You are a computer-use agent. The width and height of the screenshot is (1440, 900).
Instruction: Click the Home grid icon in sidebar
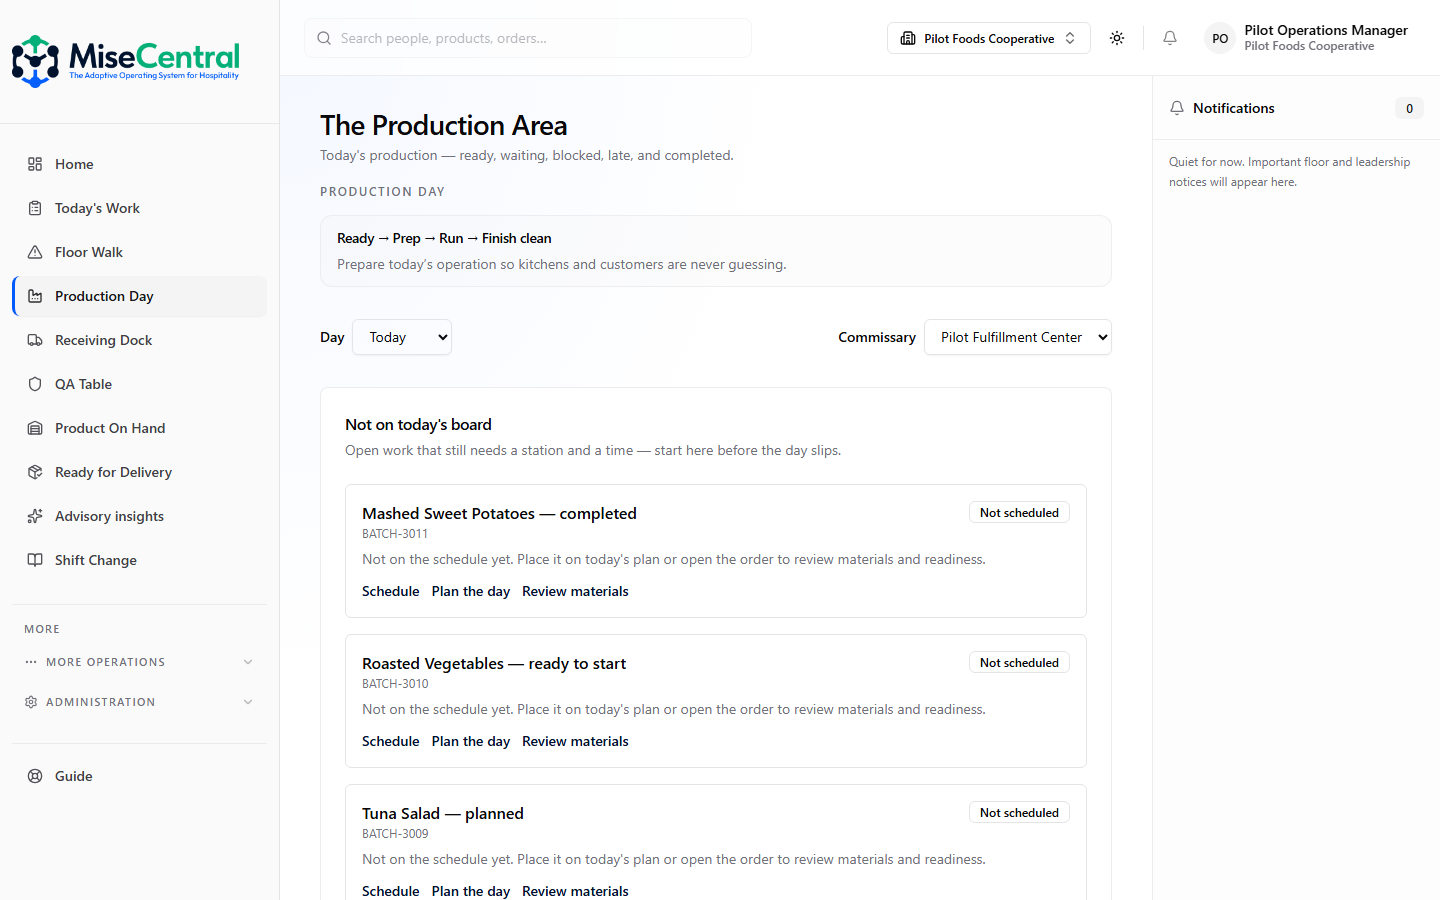point(35,164)
